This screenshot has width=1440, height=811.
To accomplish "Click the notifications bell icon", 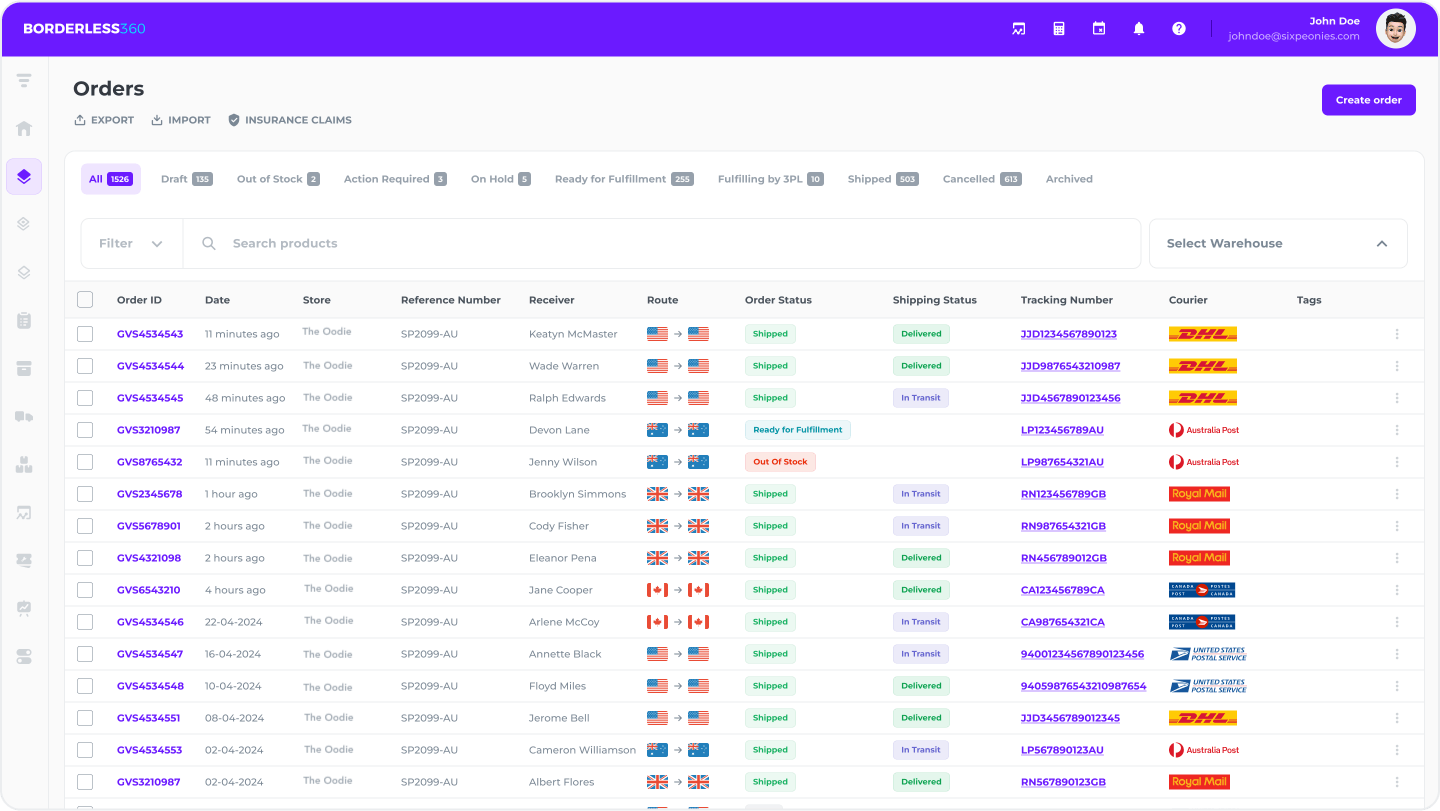I will [1139, 29].
